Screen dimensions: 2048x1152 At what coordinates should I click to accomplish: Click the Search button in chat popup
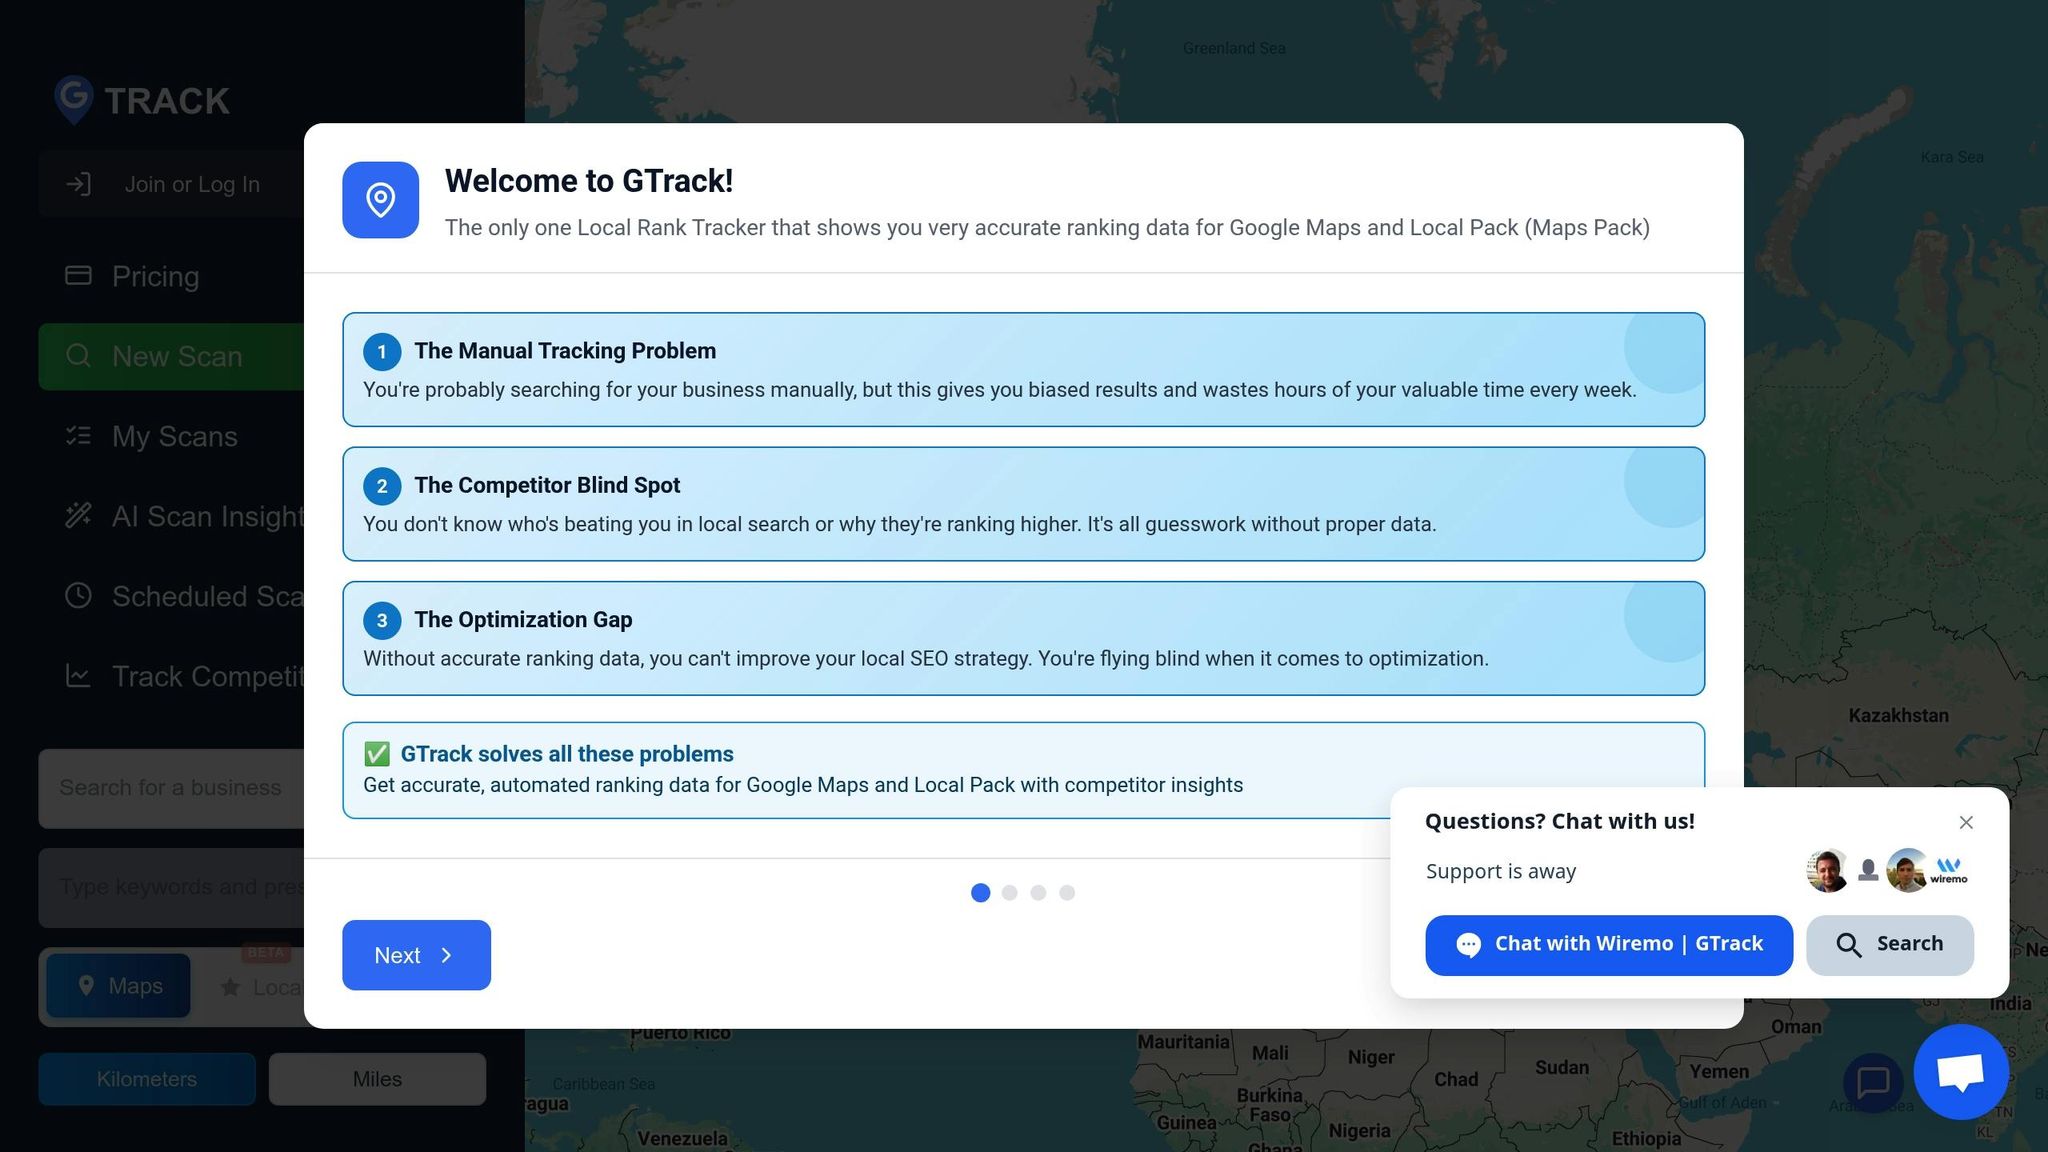(1889, 944)
